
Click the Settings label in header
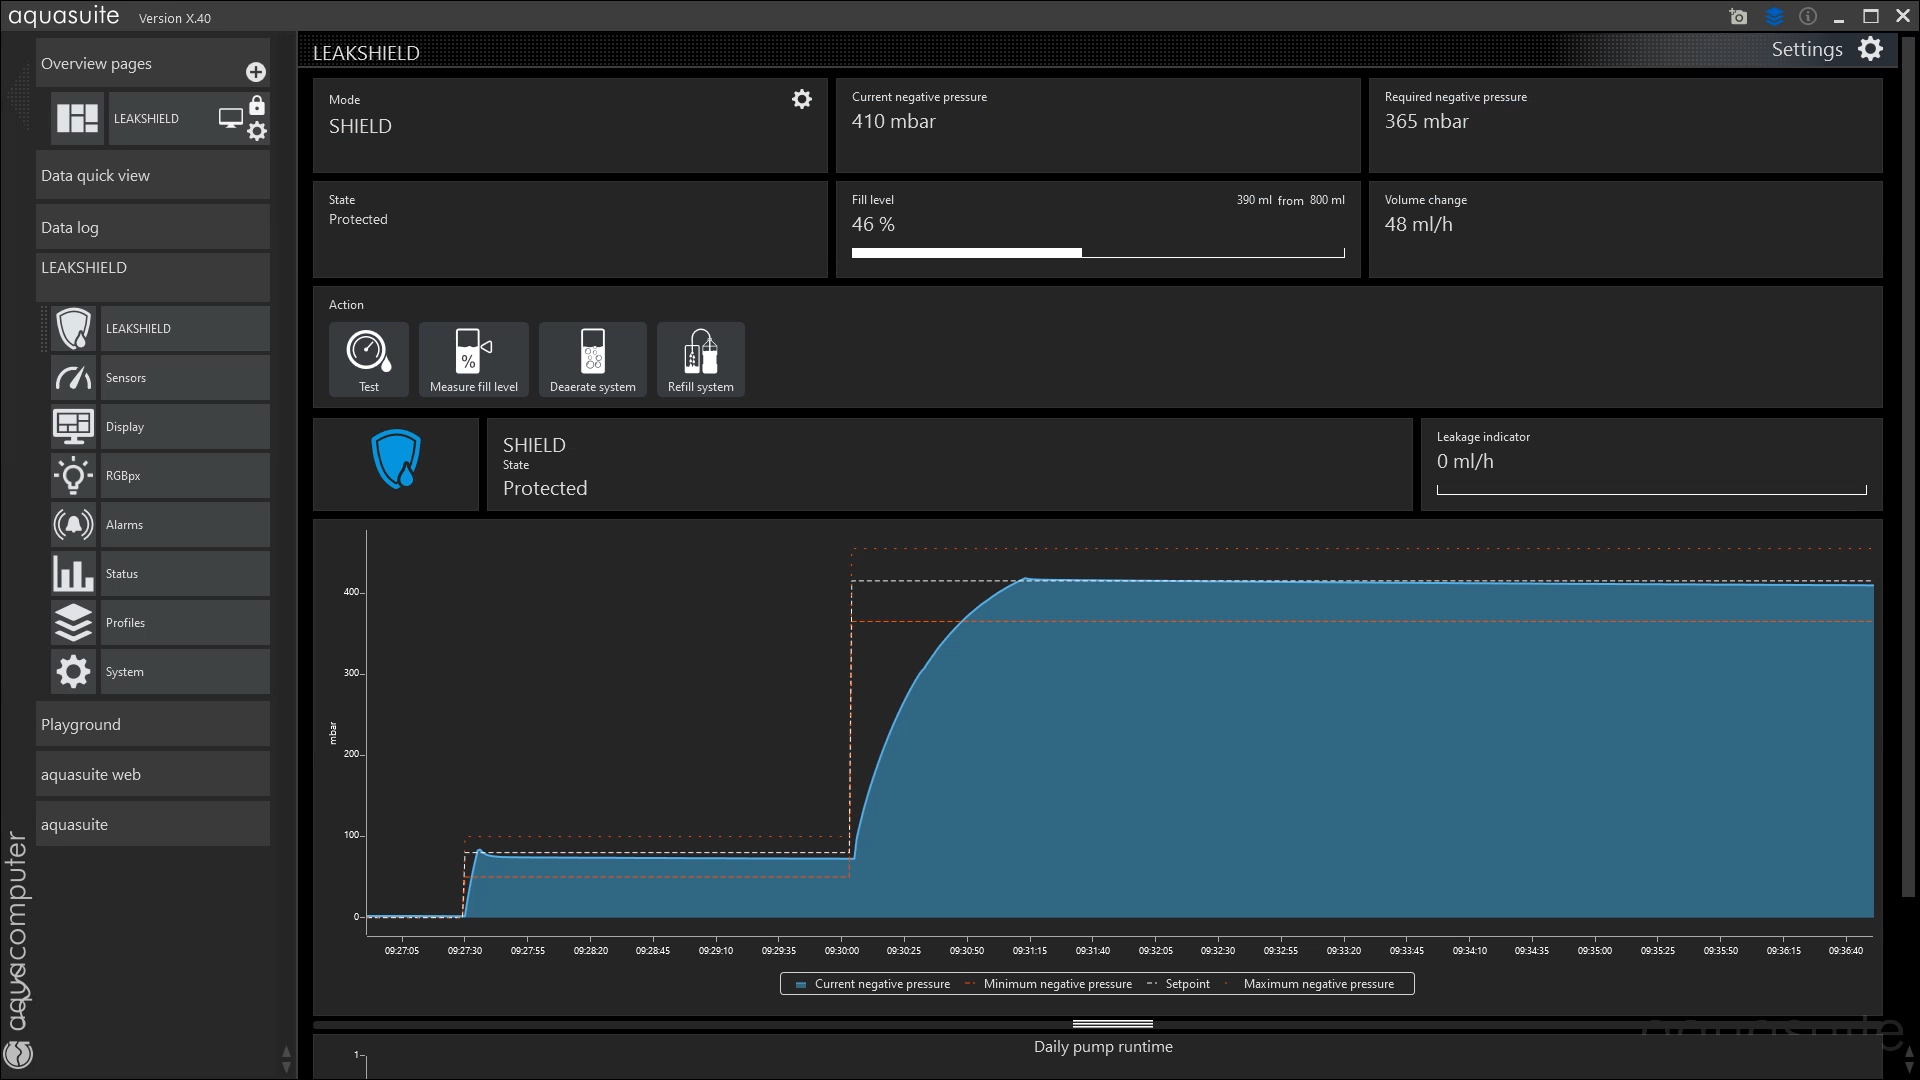pos(1806,49)
